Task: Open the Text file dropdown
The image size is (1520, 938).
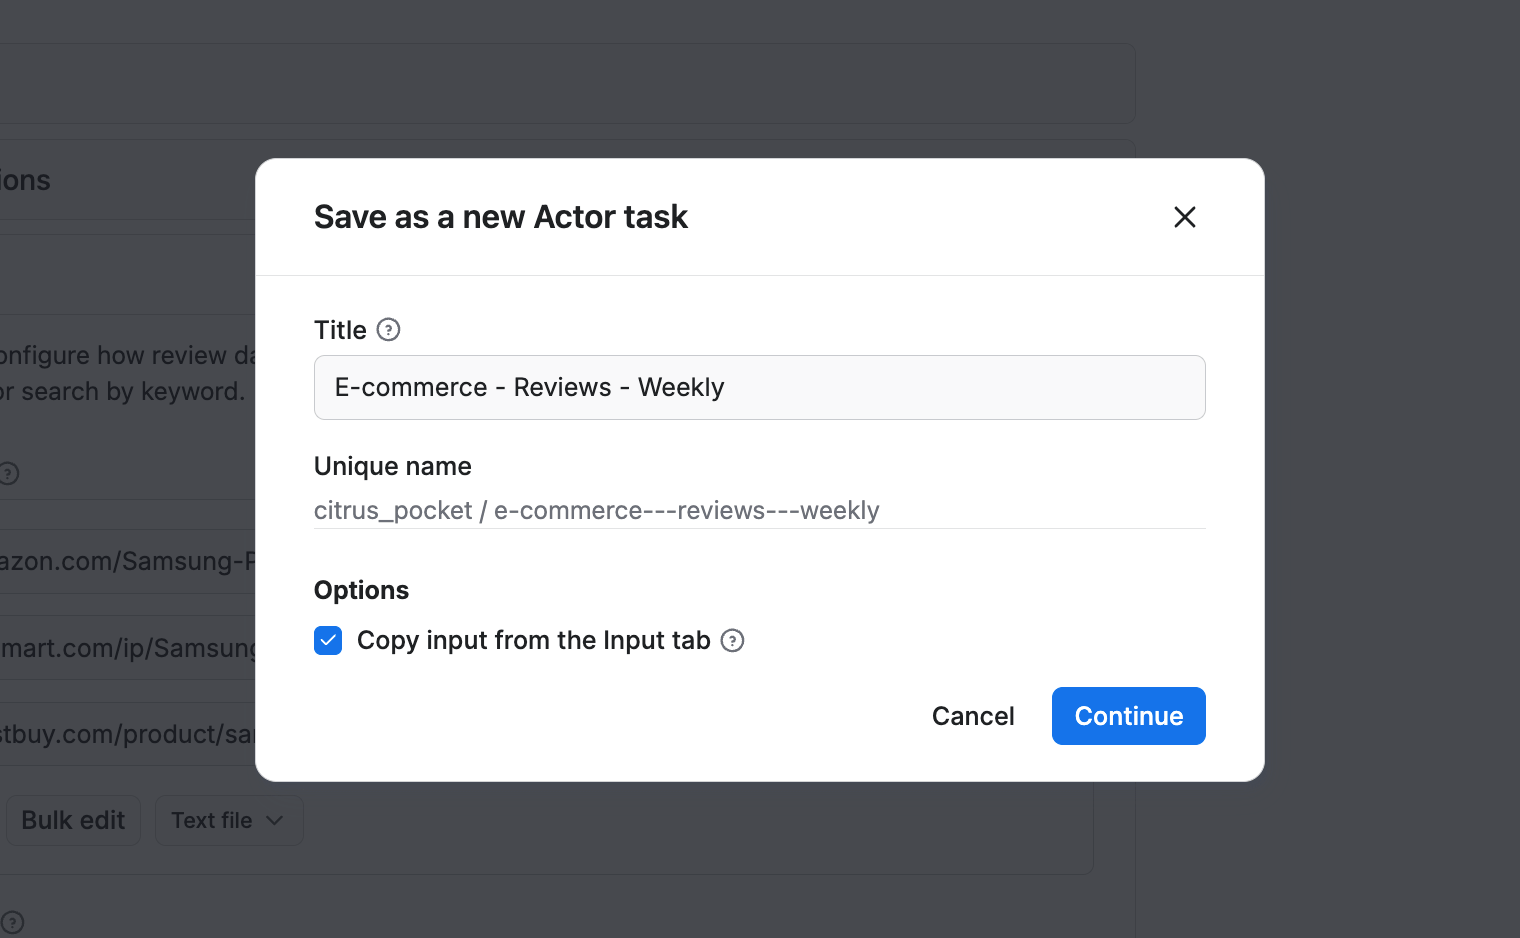Action: [228, 821]
